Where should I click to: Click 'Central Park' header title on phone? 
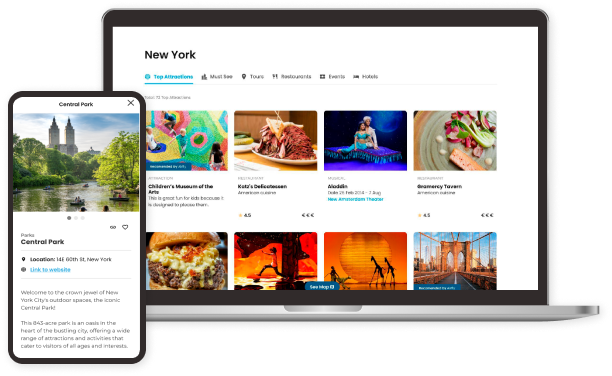coord(76,104)
